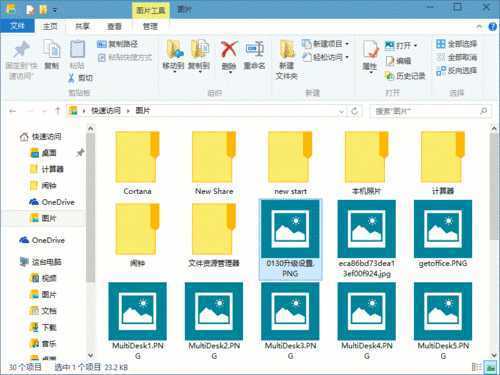Click Select all (全部选择)

pyautogui.click(x=456, y=44)
